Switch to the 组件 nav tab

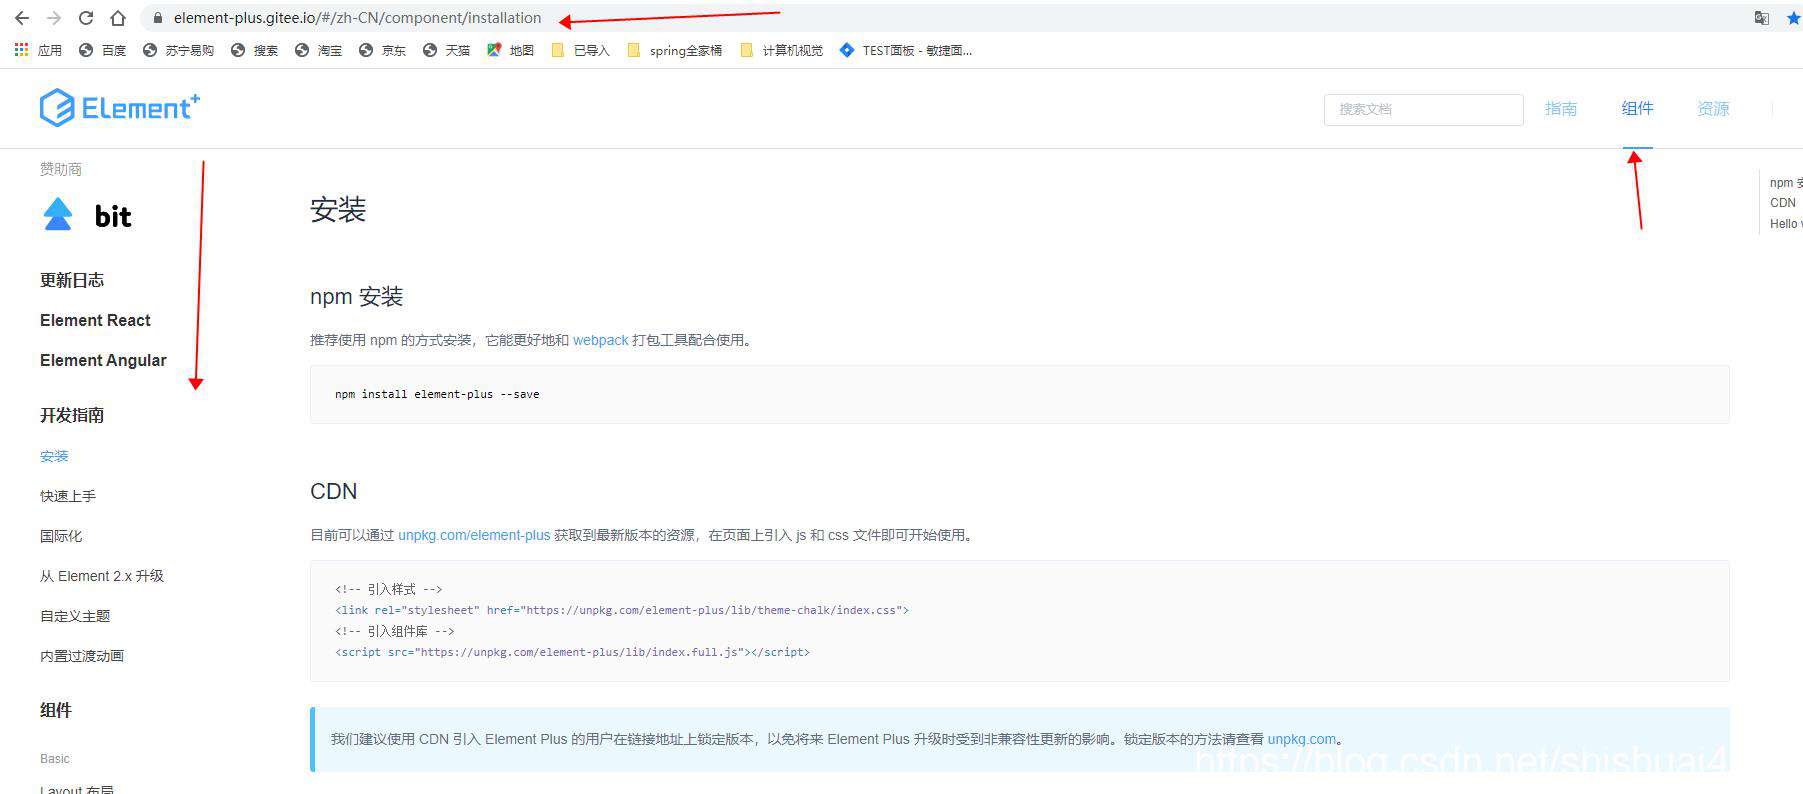1637,109
